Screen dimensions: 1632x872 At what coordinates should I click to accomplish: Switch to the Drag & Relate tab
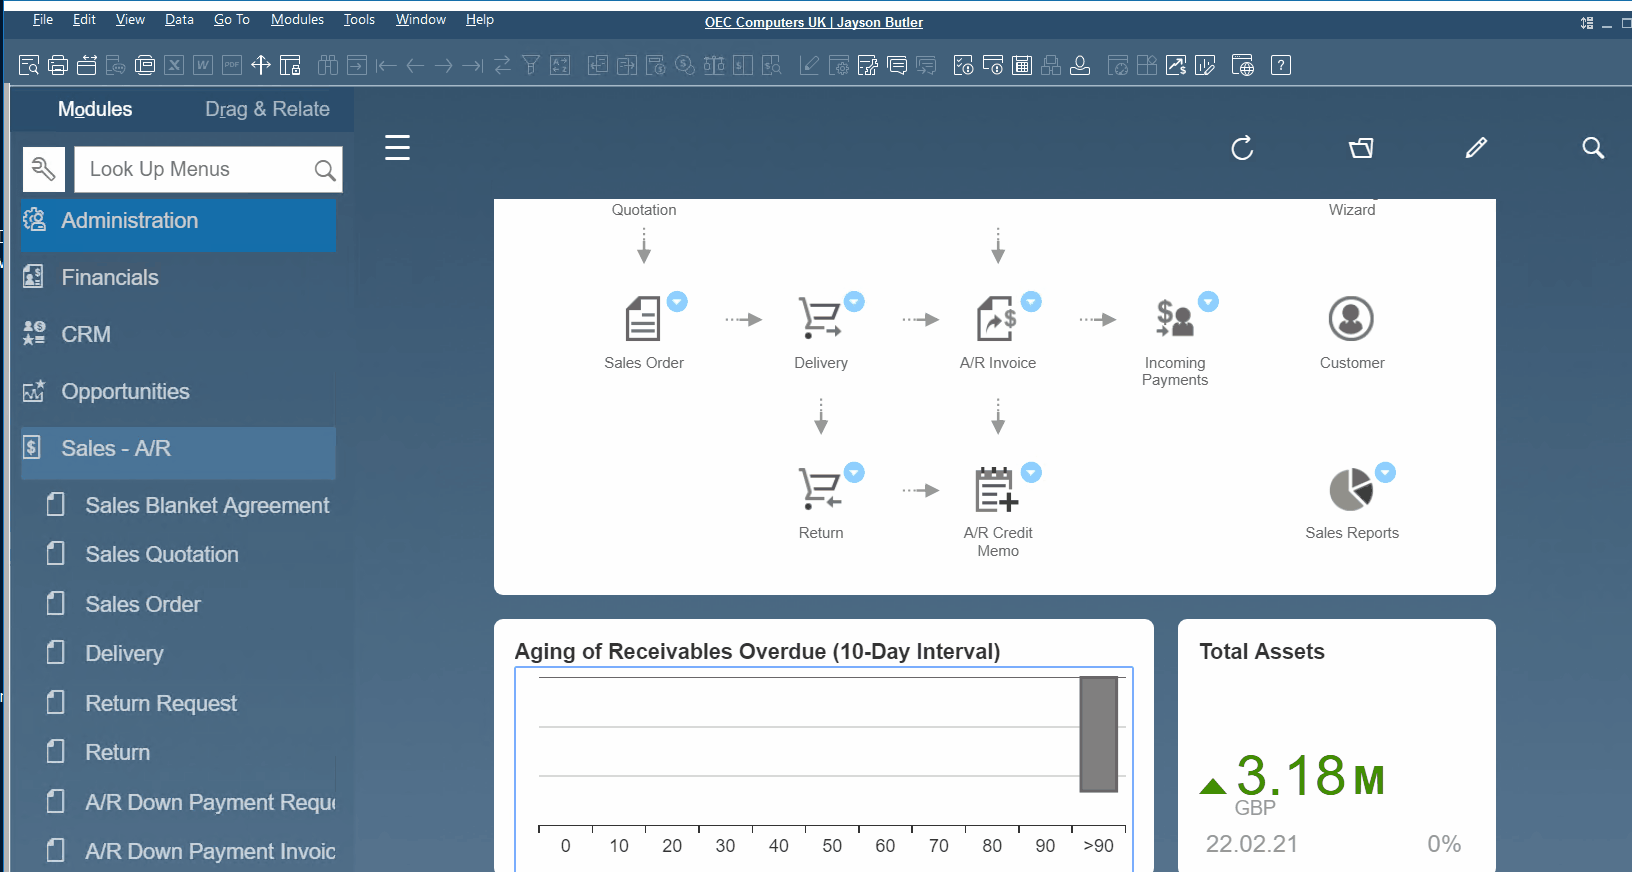click(x=267, y=109)
